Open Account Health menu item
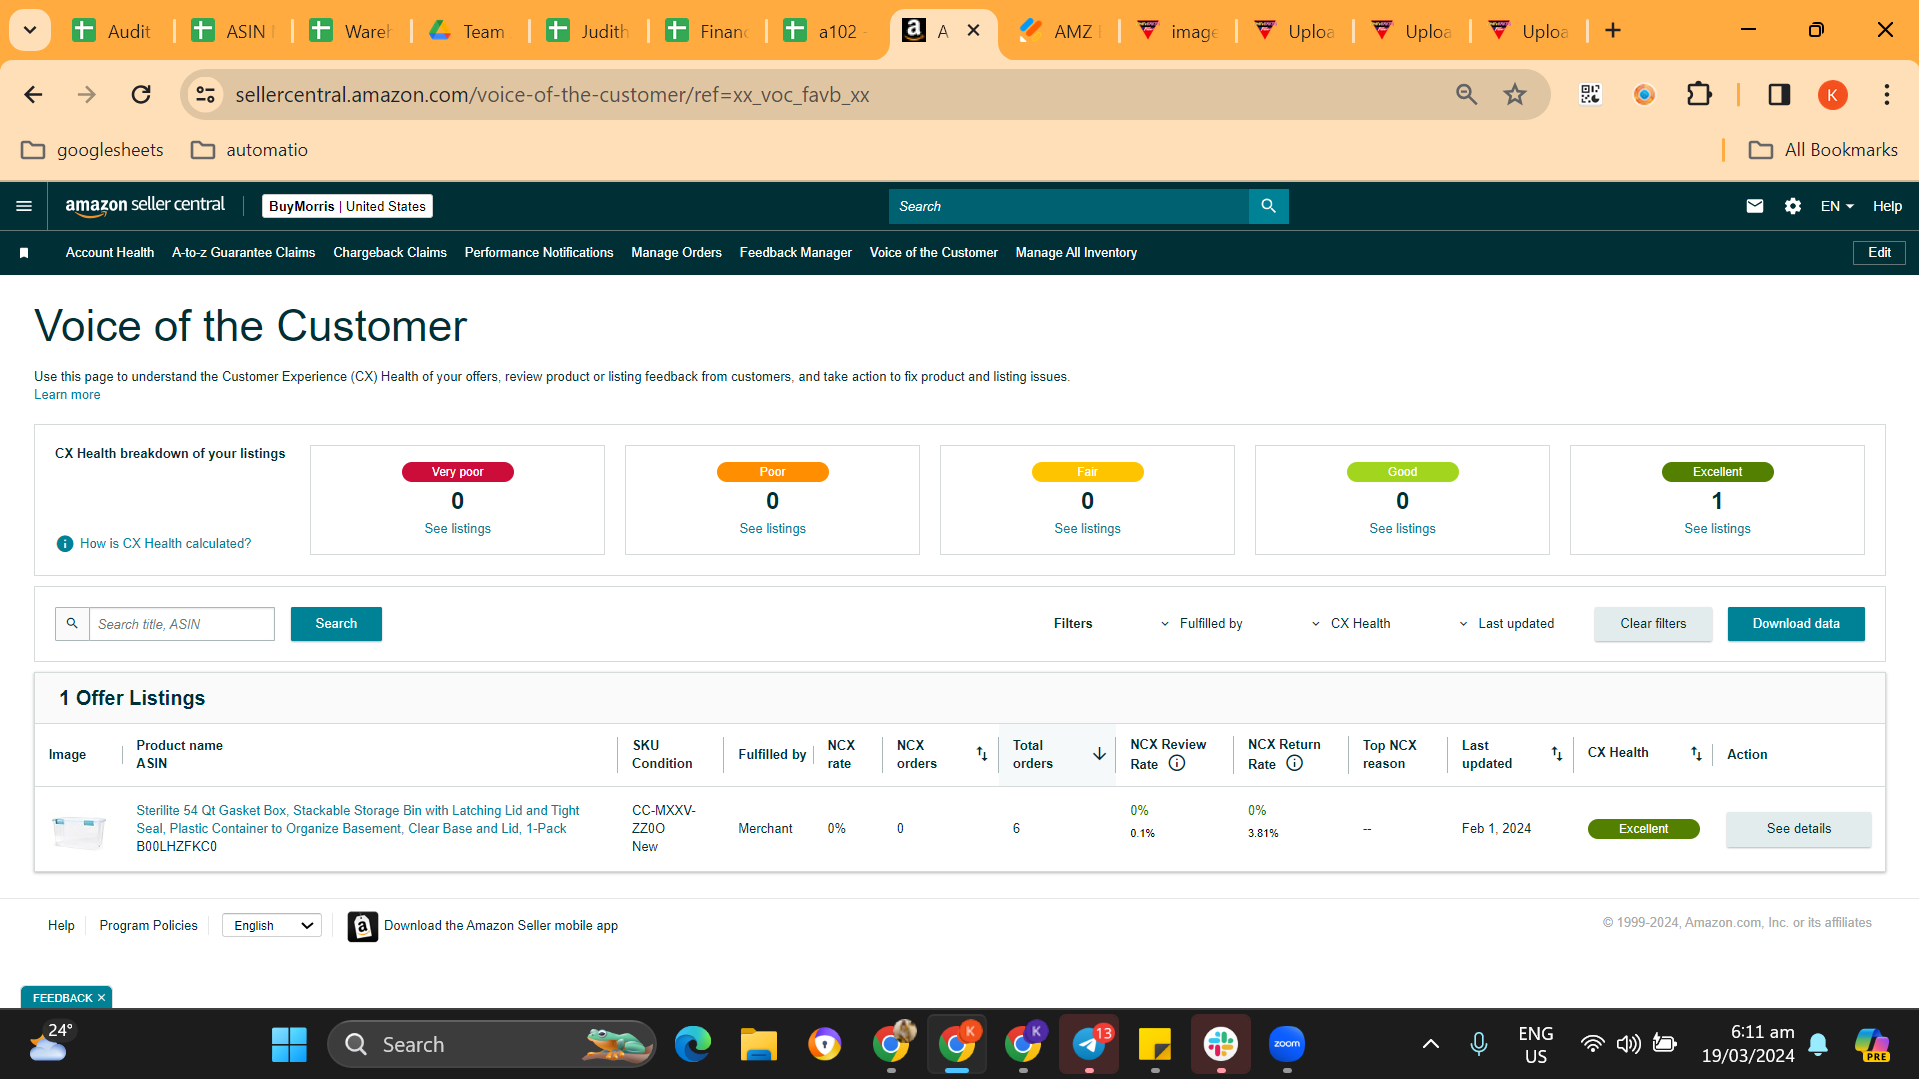The height and width of the screenshot is (1079, 1919). [x=110, y=253]
